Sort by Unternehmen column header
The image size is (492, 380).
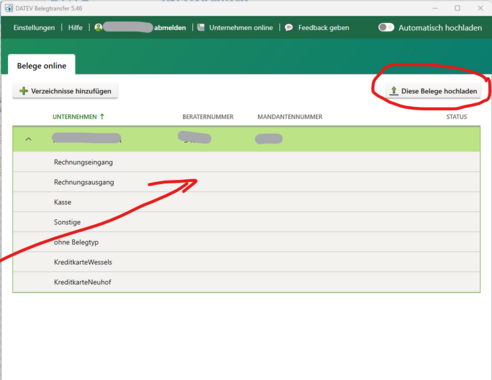[x=75, y=117]
